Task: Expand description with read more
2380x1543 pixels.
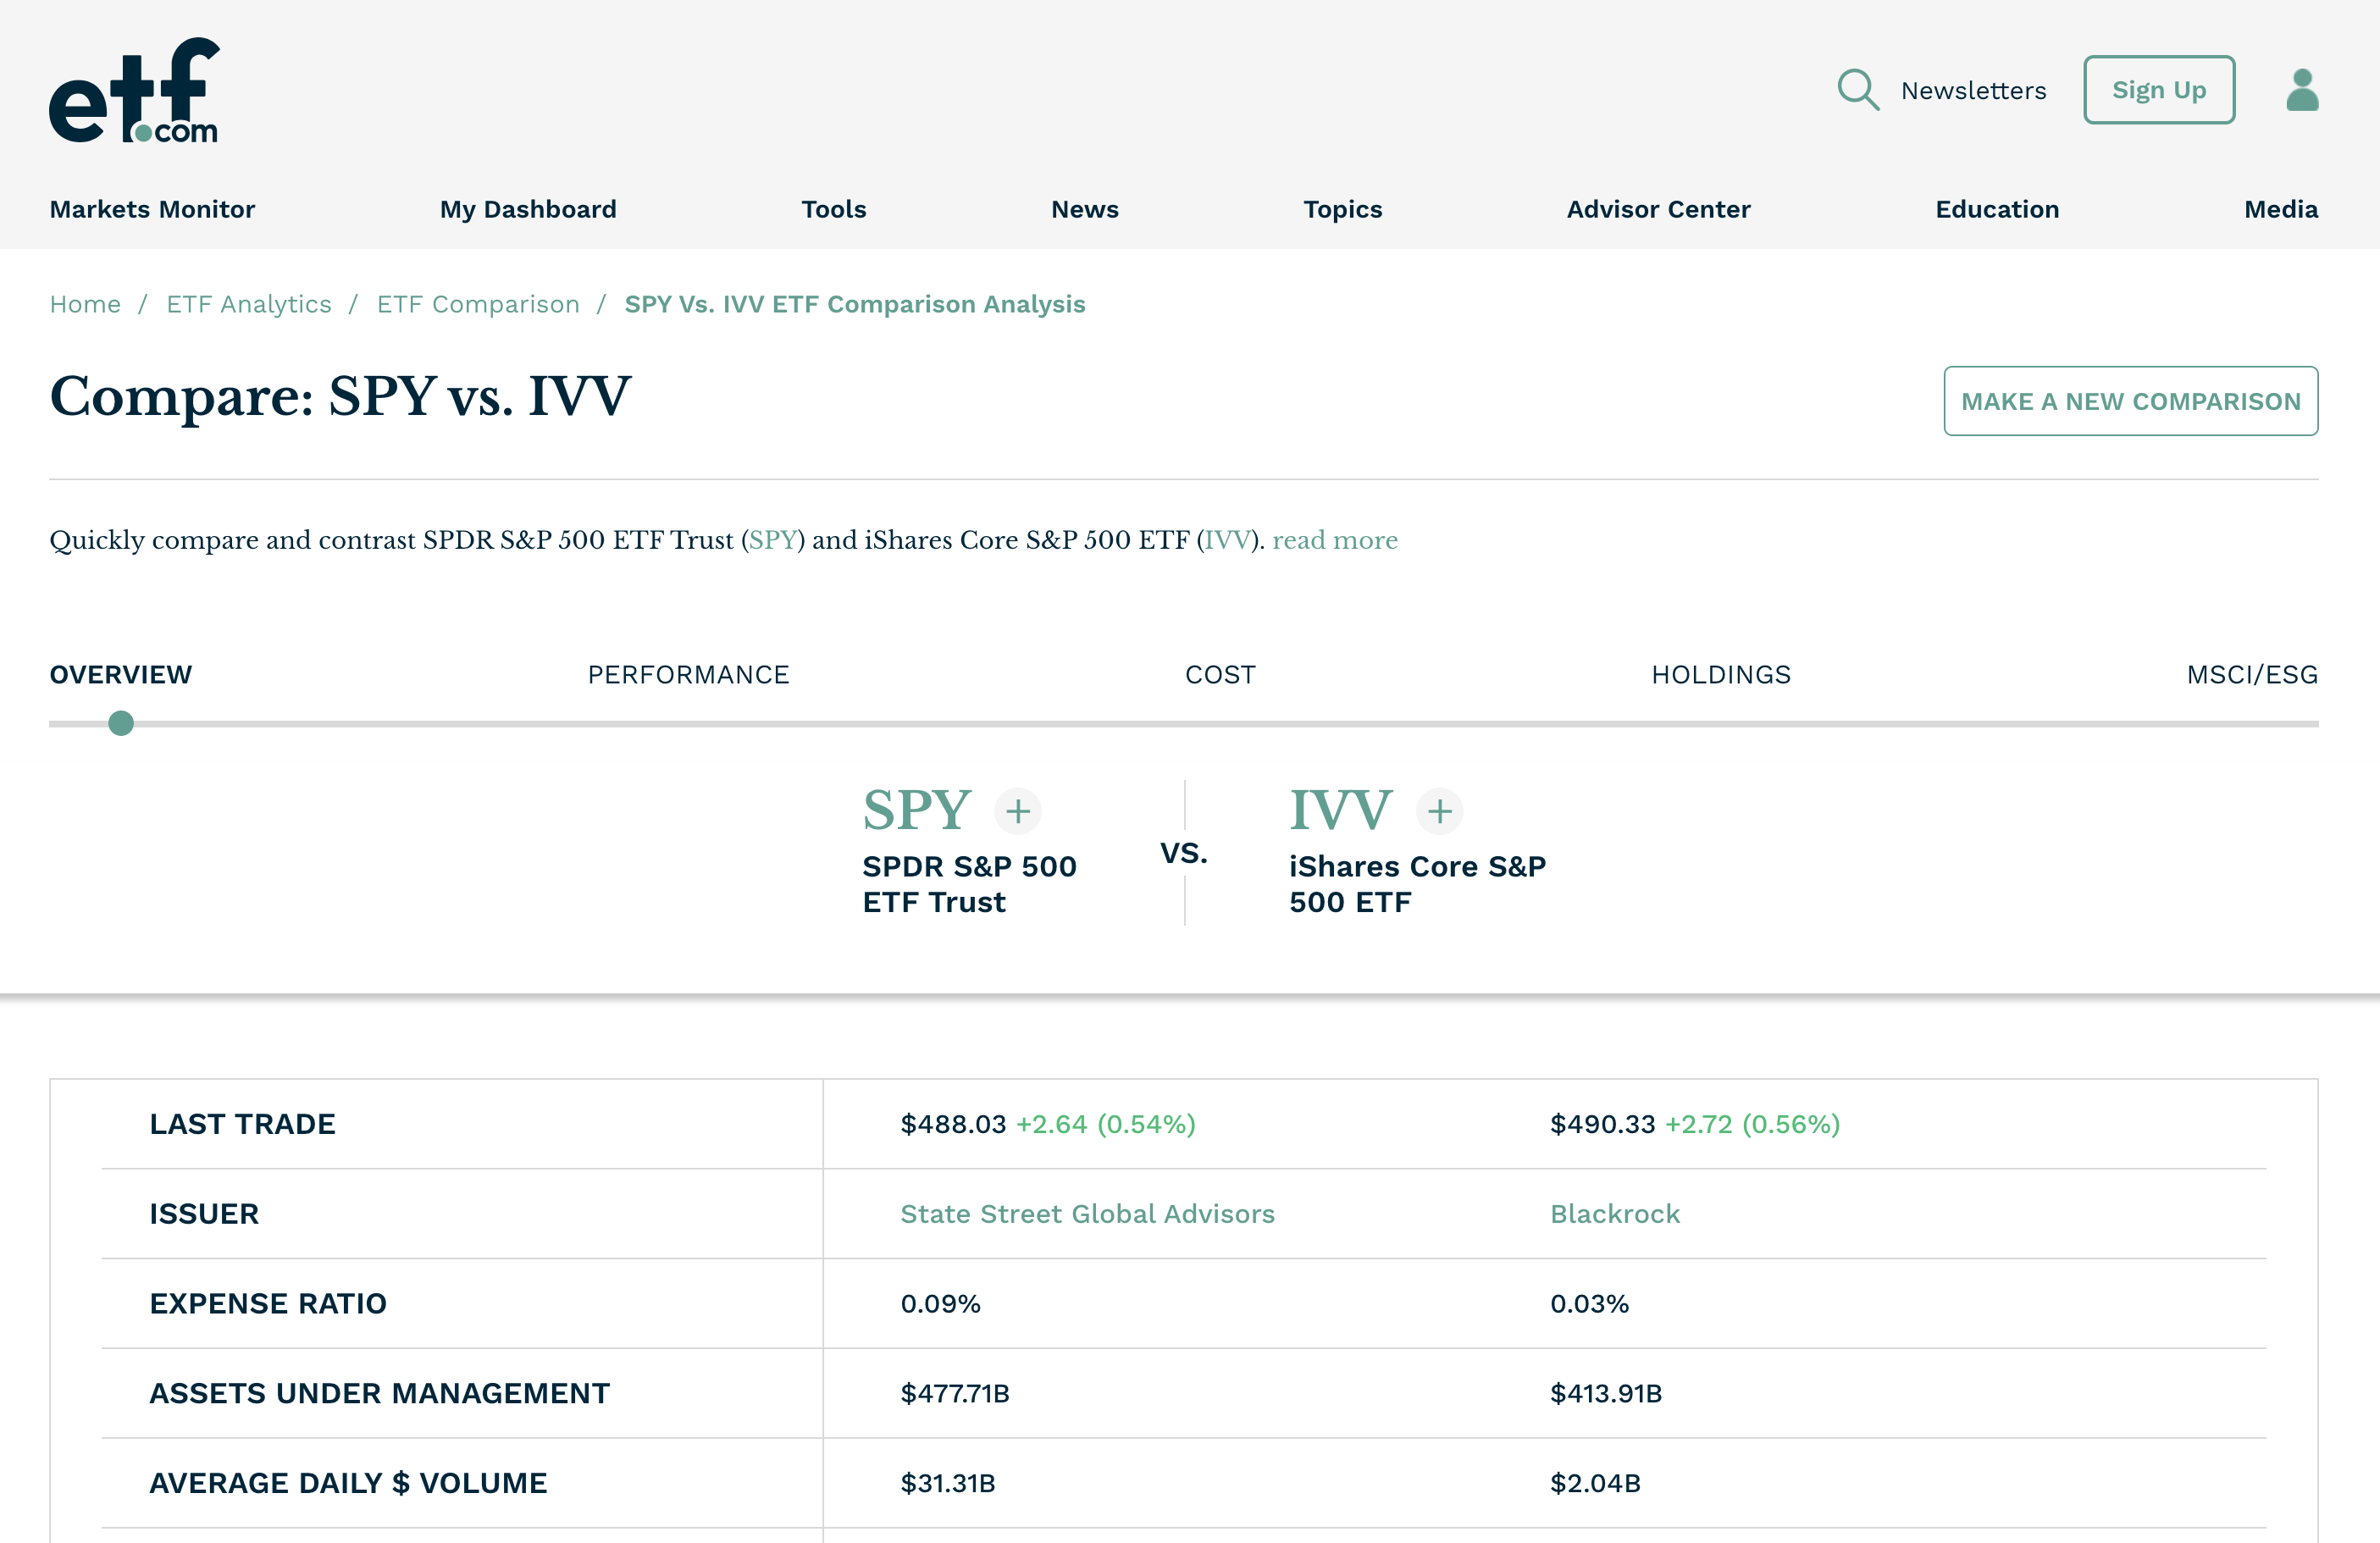Action: click(x=1335, y=540)
